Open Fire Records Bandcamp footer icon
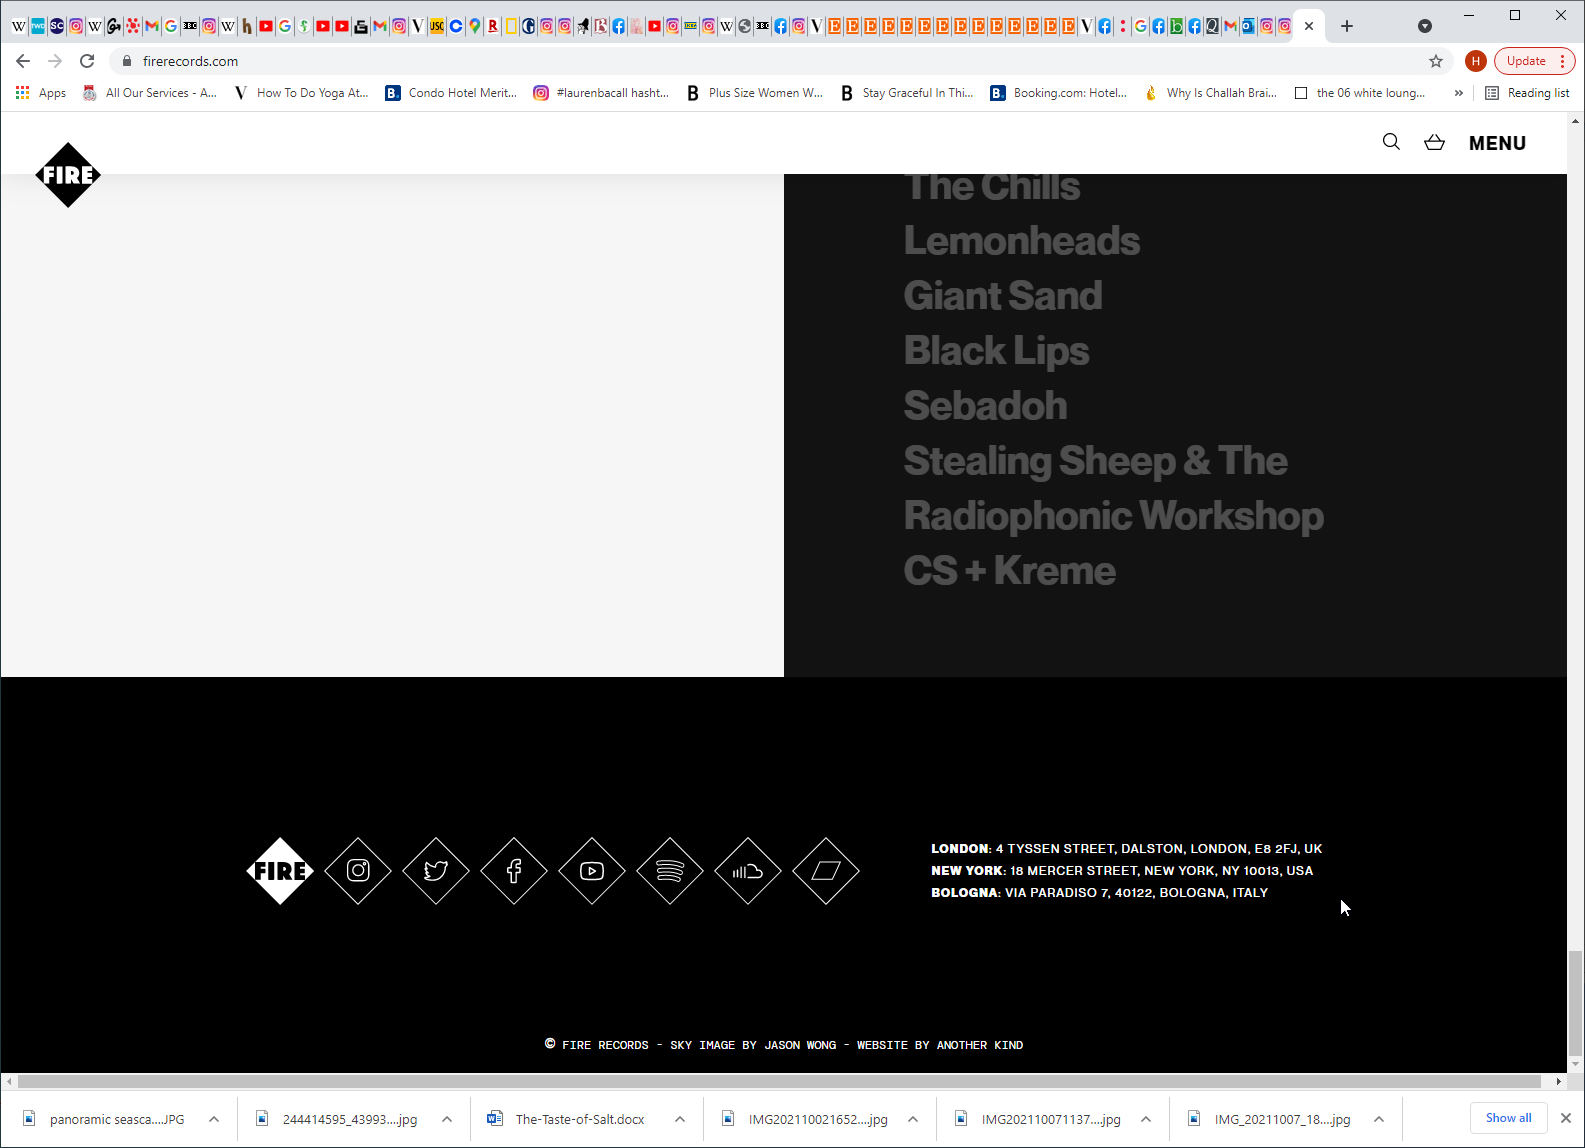 click(x=826, y=871)
